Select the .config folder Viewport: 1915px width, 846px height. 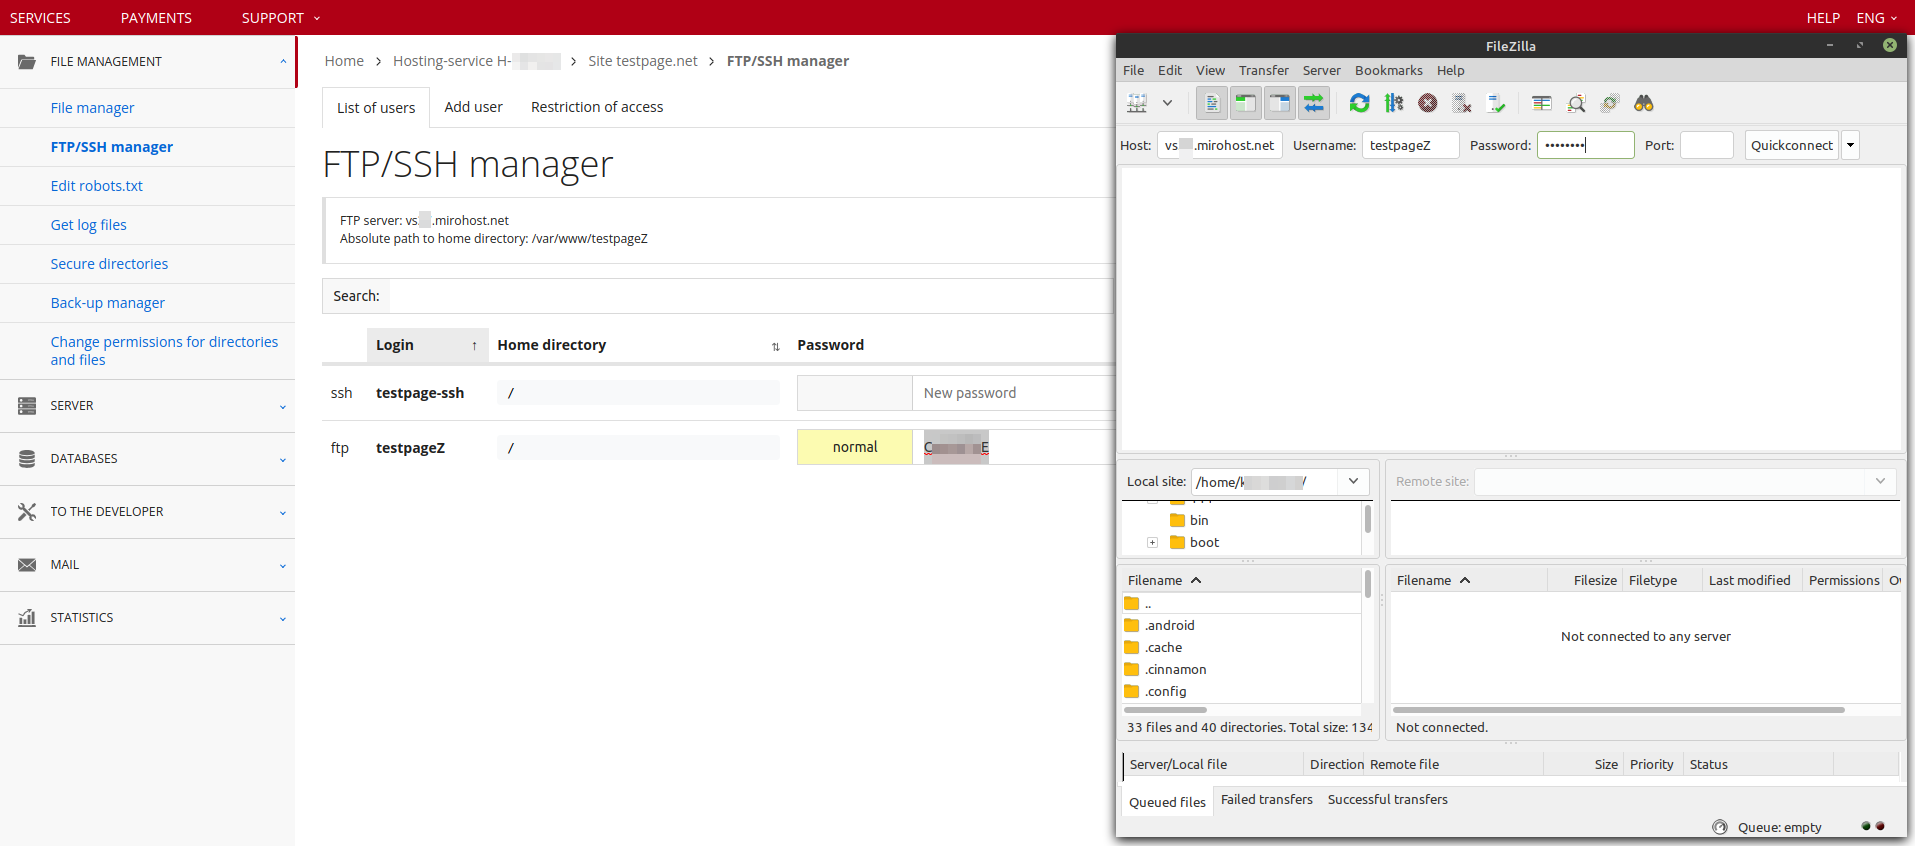(x=1165, y=691)
